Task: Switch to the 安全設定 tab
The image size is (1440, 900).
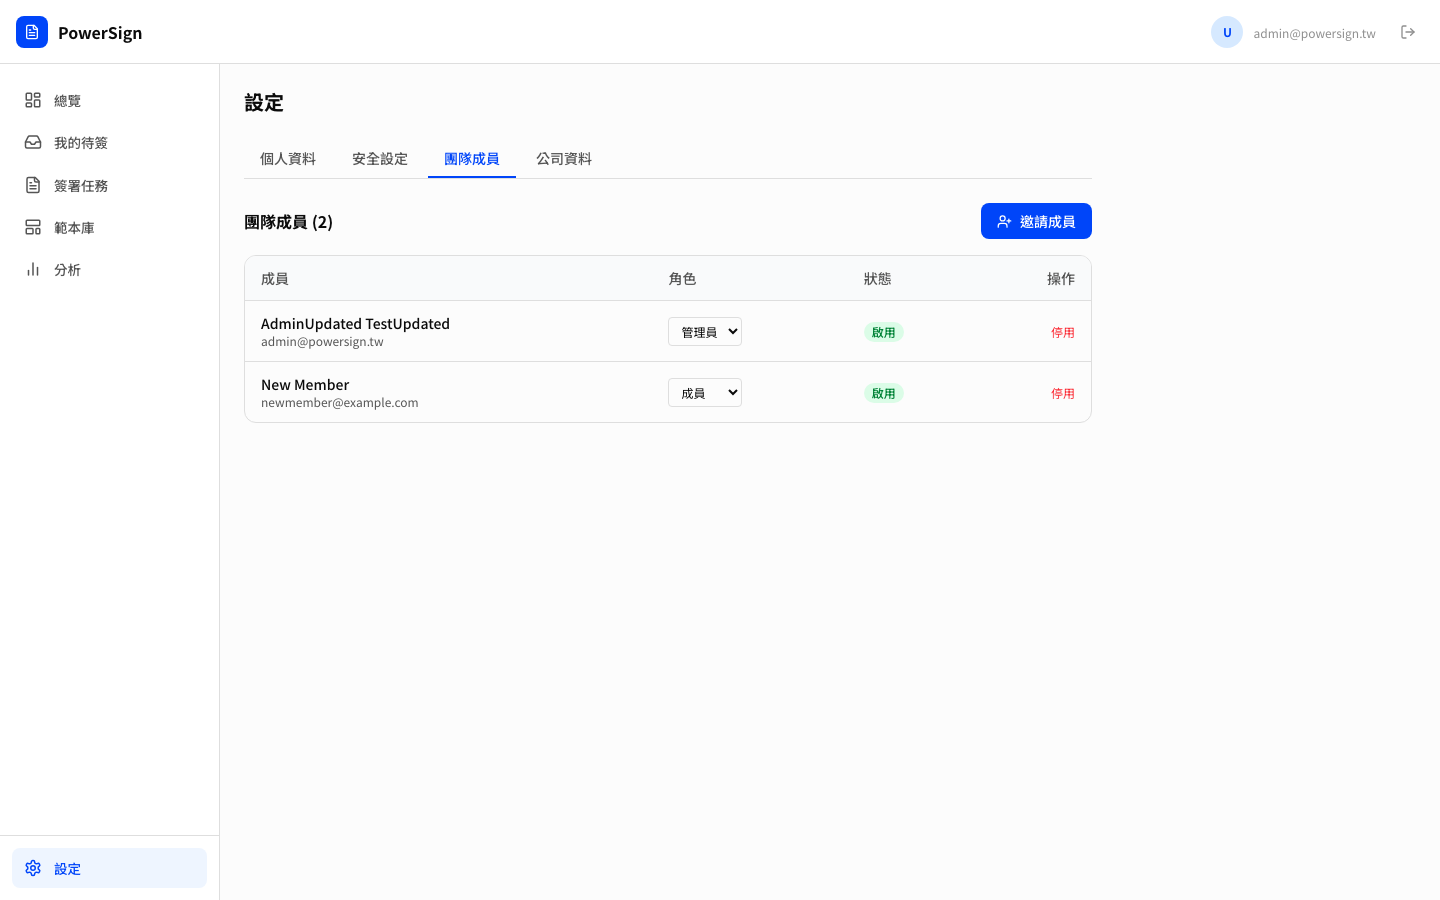Action: point(380,159)
